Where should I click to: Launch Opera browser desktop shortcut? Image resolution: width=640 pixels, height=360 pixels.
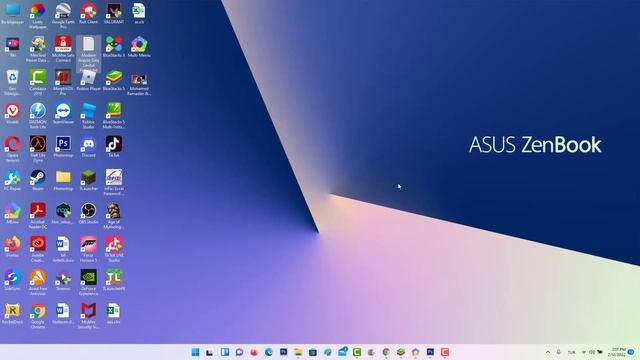point(12,149)
